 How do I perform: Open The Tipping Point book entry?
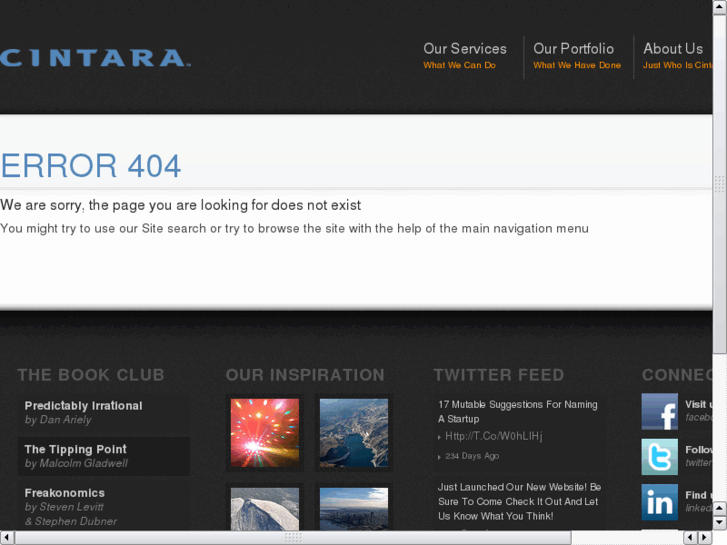point(104,456)
